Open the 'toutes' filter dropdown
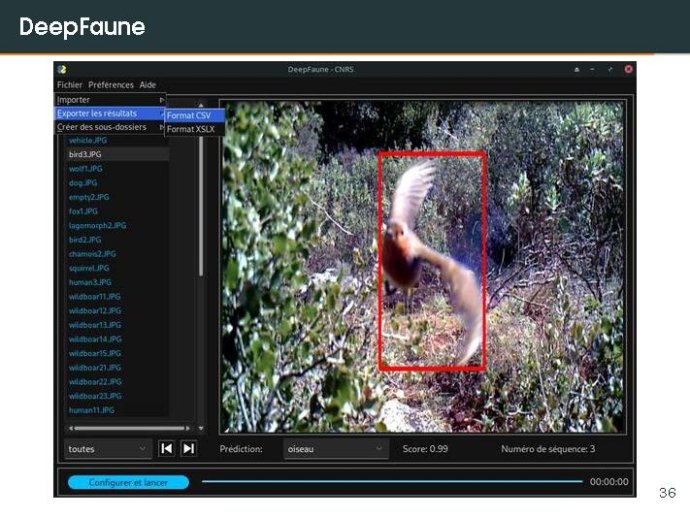Screen dimensions: 690x517 108,449
